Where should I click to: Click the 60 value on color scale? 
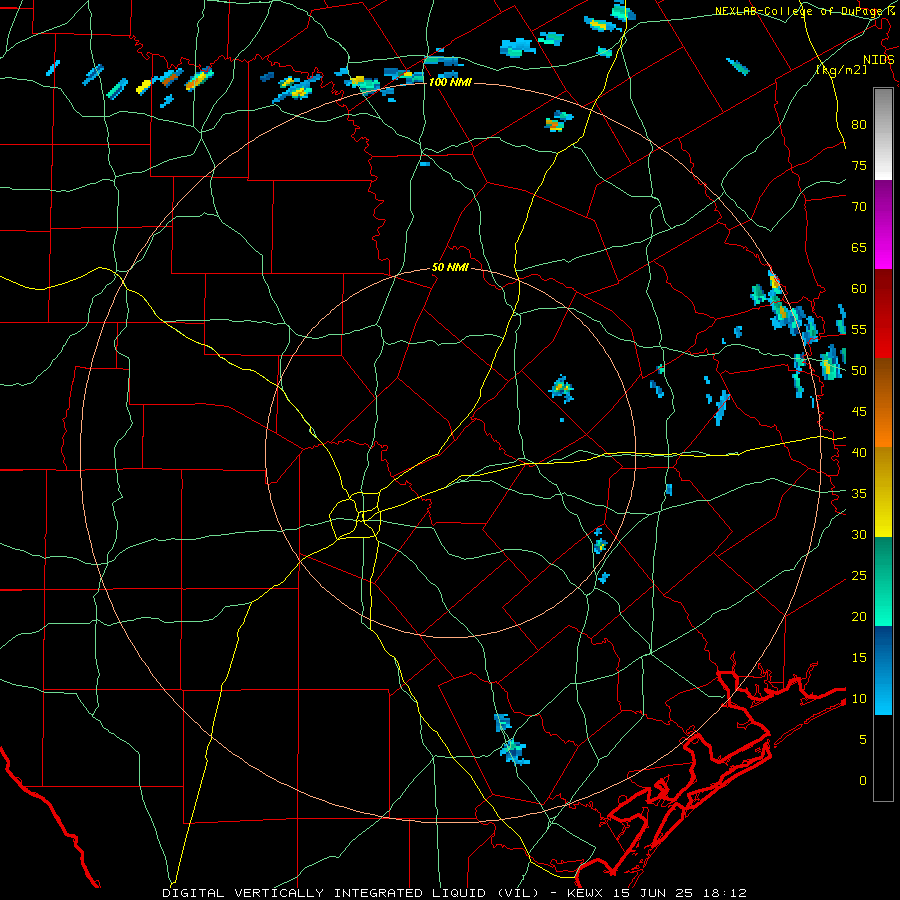pyautogui.click(x=859, y=288)
